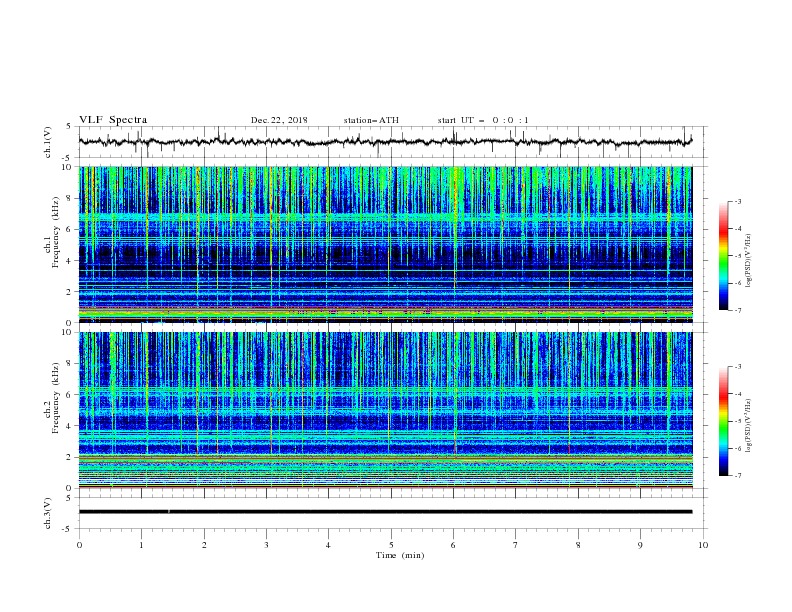
Task: Click the upper PSD color scale bar
Action: click(723, 256)
